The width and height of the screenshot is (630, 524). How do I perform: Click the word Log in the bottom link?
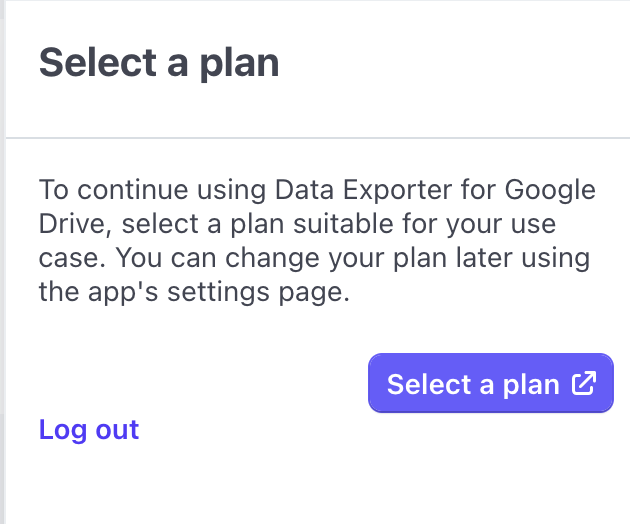(63, 431)
